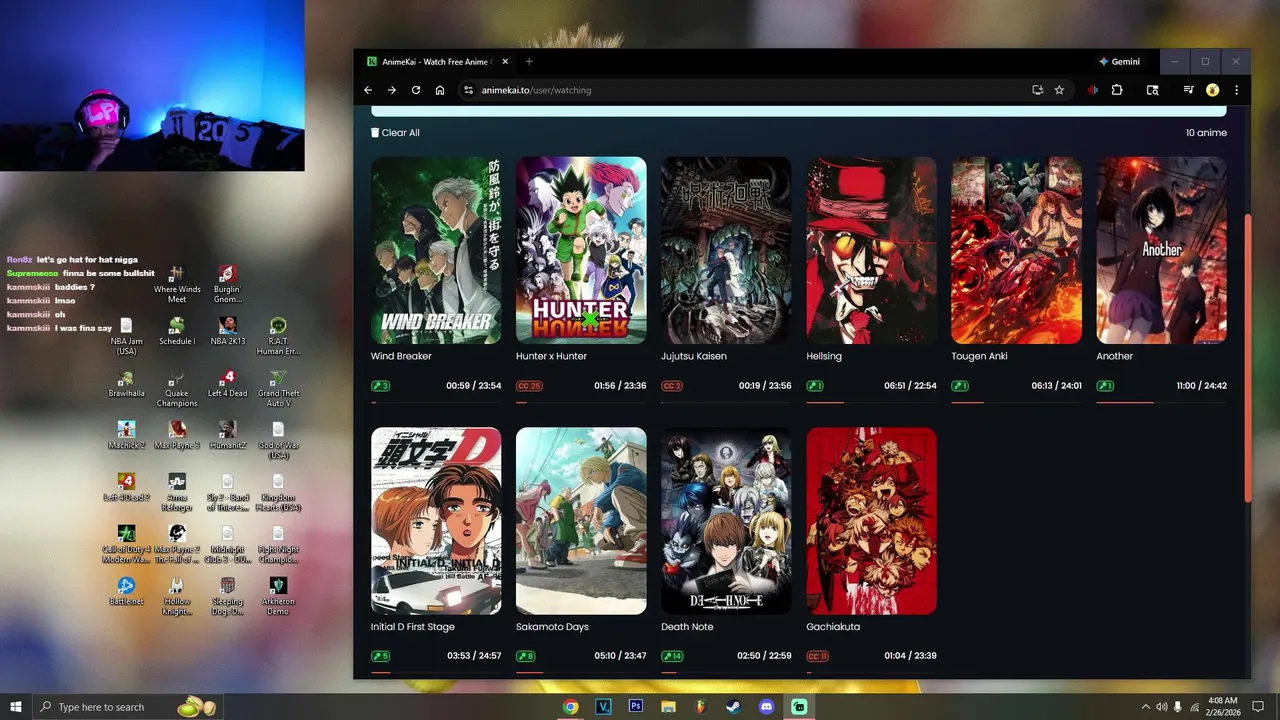Bookmark this page with the star icon
Screen dimensions: 1280x720
point(1059,90)
